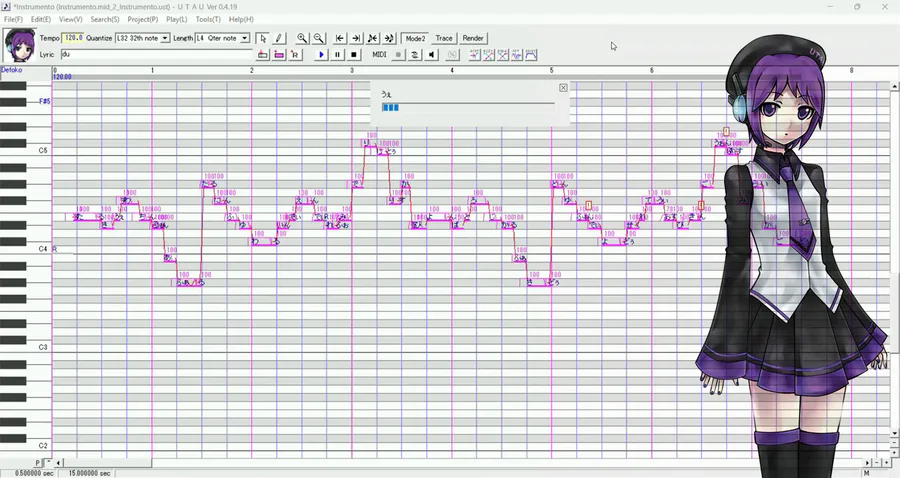Insert a rest with the R icon
Viewport: 900px width, 478px height.
coord(295,55)
